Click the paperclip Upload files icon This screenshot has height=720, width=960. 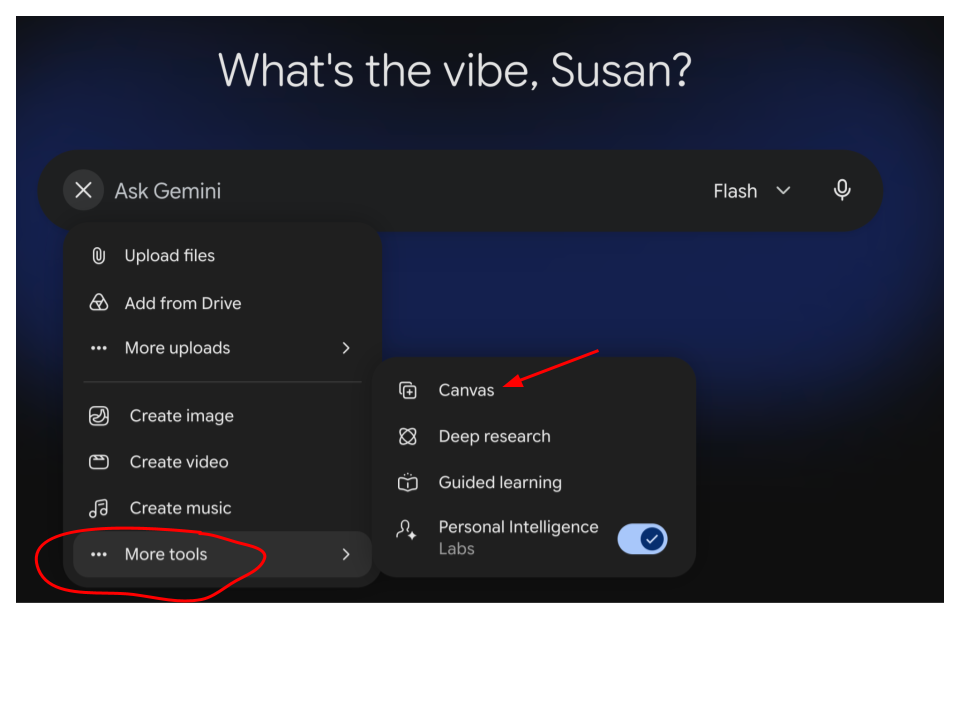click(x=99, y=255)
